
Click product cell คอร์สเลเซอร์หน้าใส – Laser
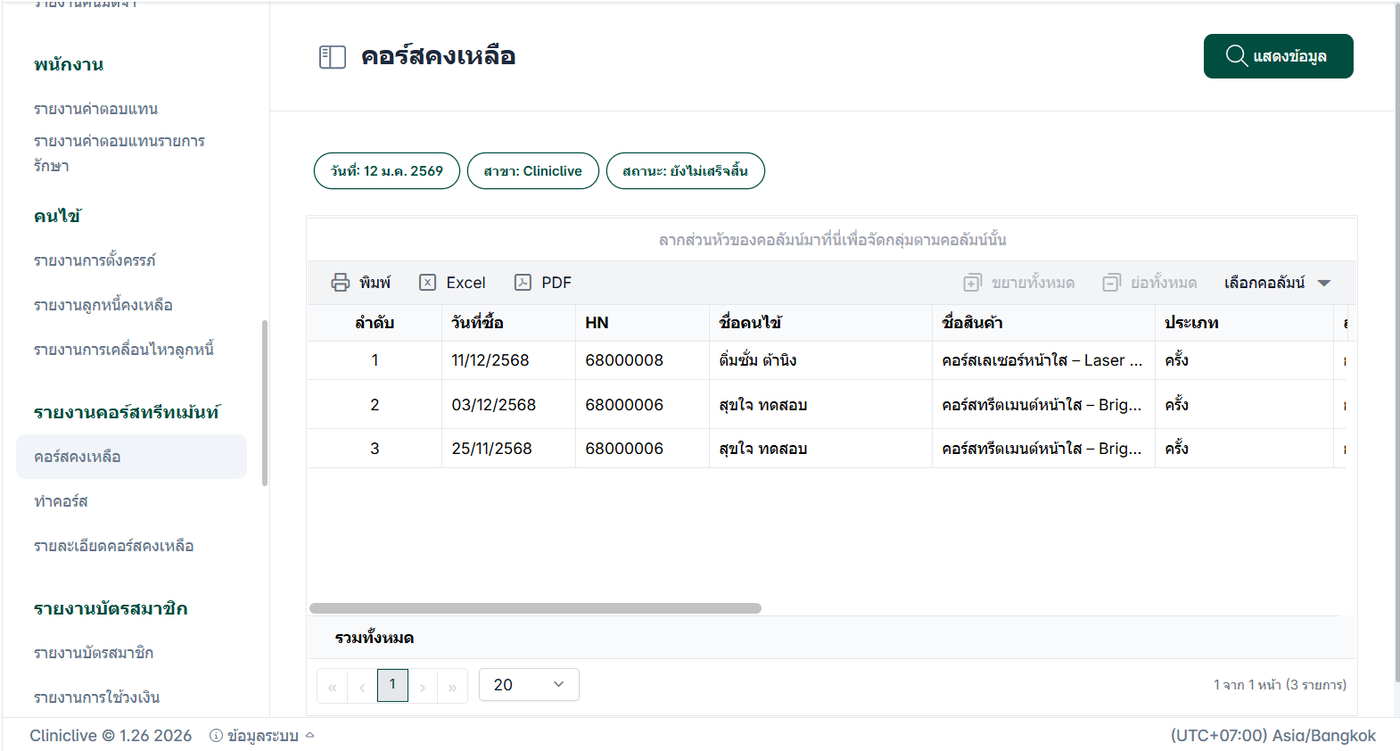(1042, 360)
